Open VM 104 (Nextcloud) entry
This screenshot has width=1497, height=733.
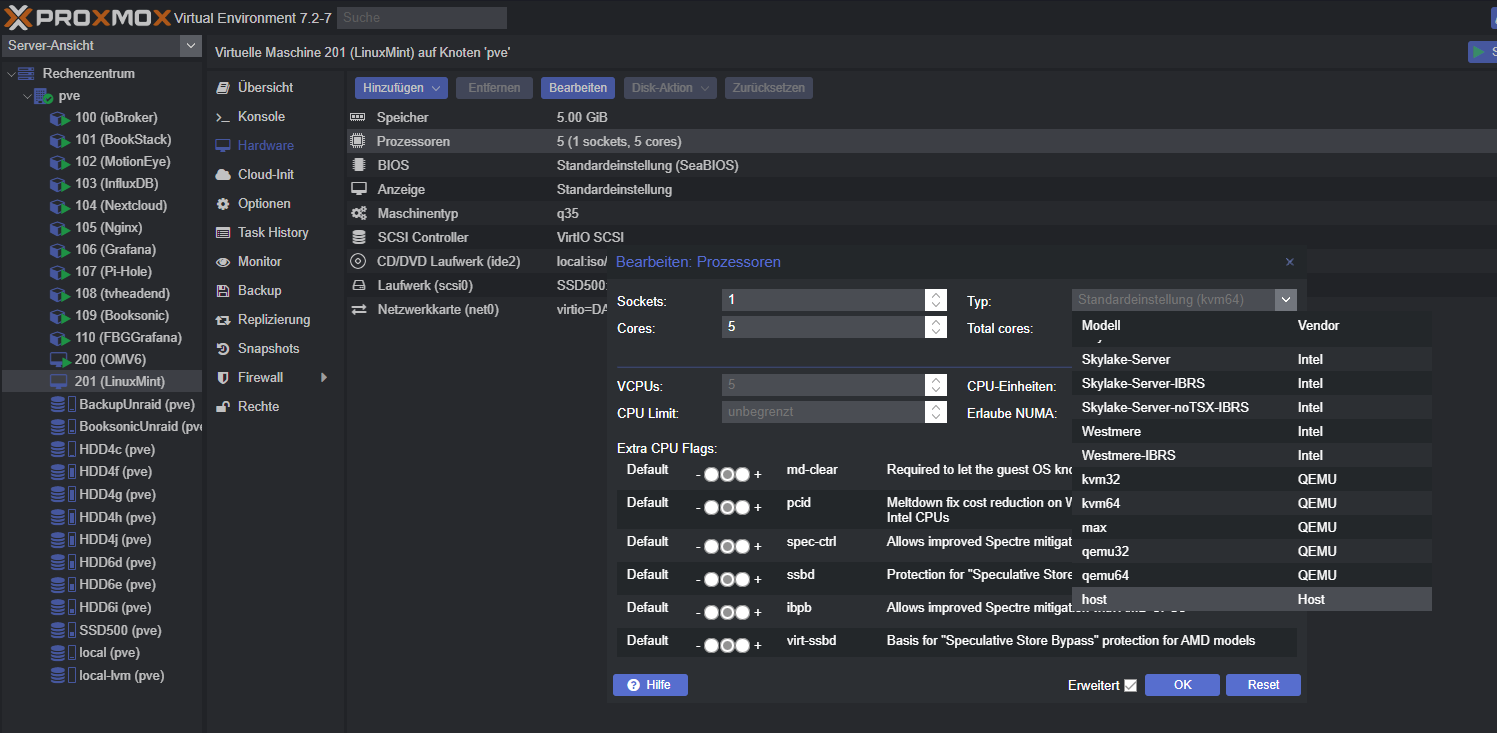point(121,206)
